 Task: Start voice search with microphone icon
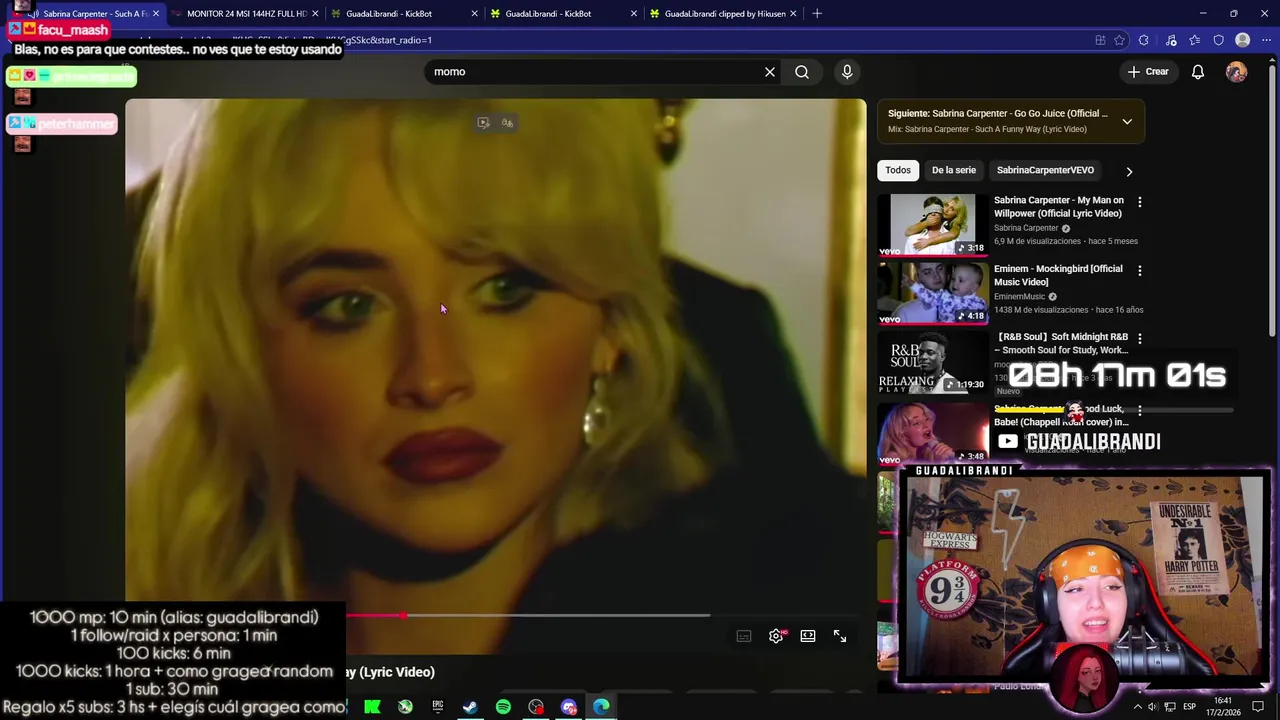point(847,72)
